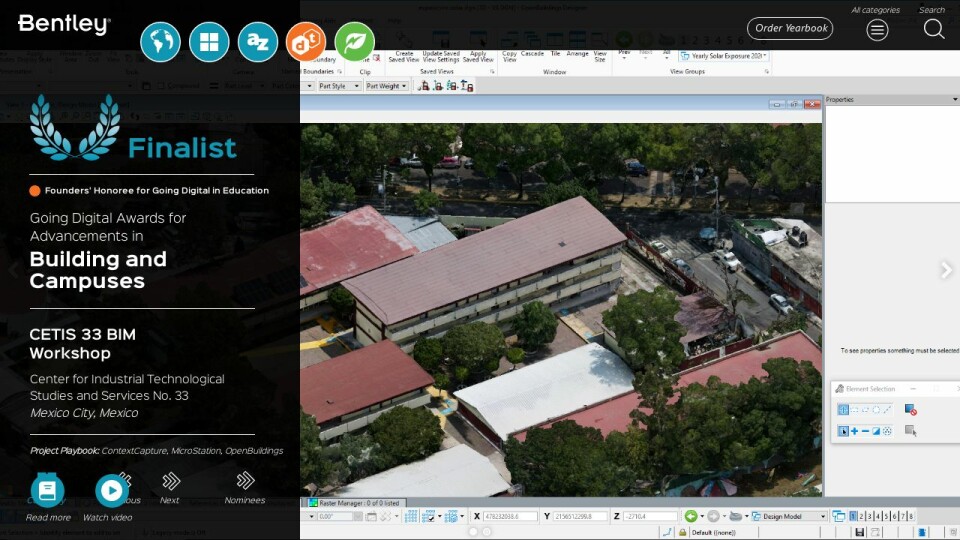Screen dimensions: 960x540
Task: Click the green back arrow button
Action: (691, 517)
